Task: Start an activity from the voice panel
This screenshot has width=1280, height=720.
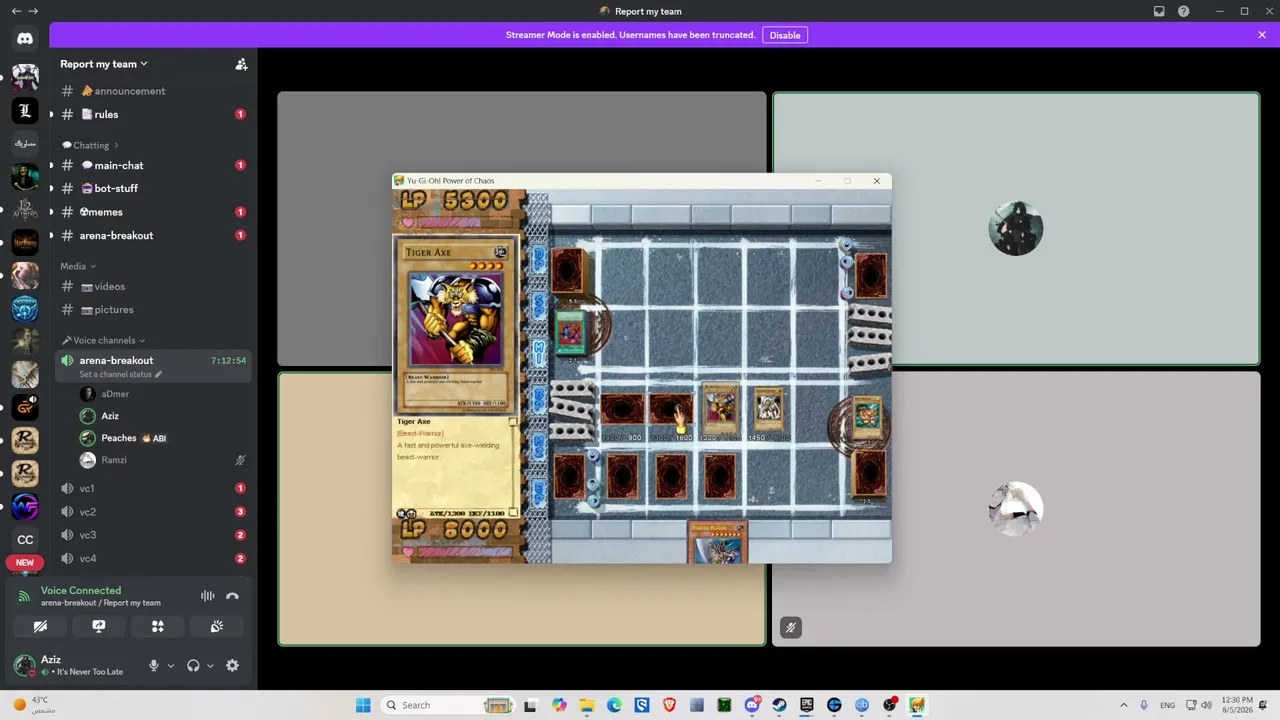Action: (157, 627)
